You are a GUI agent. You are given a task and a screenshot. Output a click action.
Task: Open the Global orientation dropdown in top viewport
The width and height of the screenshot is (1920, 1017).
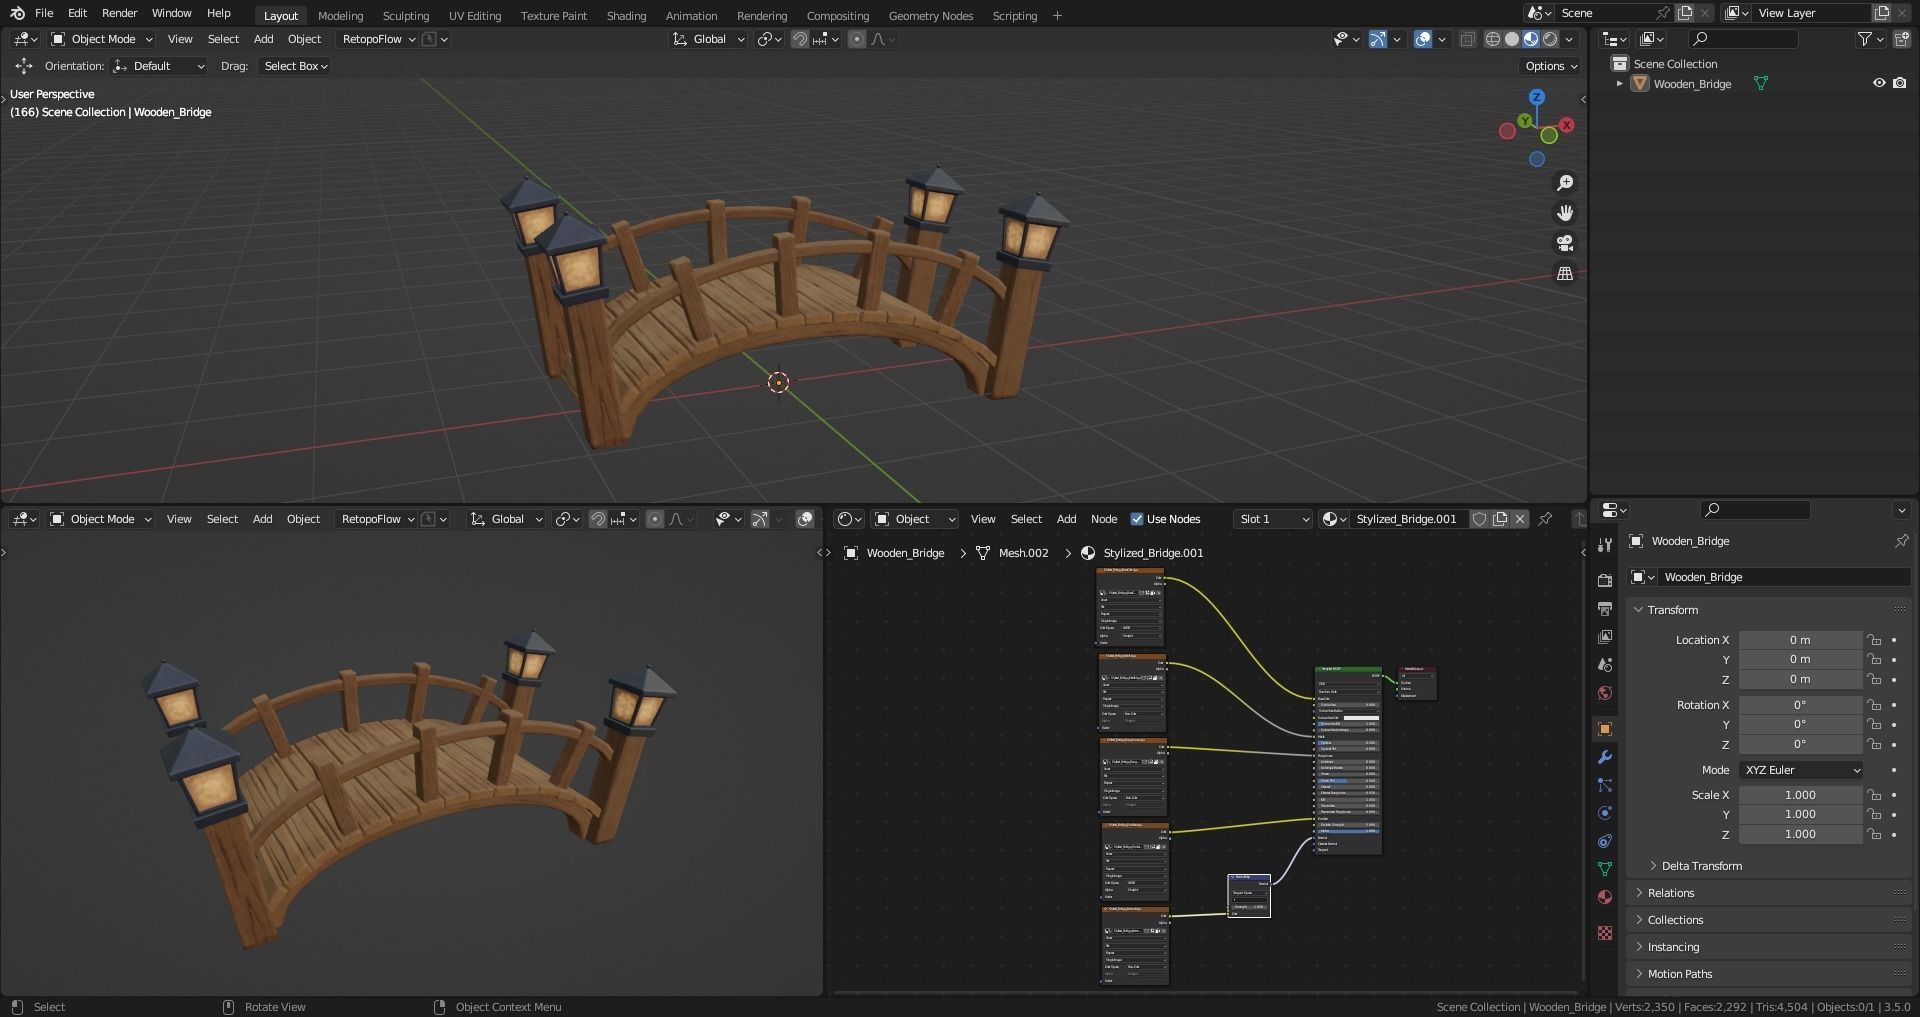708,39
